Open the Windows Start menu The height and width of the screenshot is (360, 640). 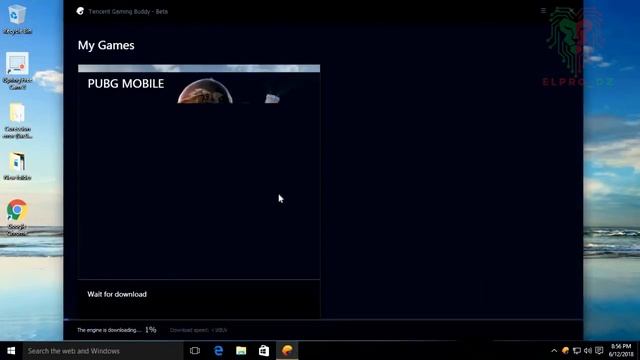coord(11,351)
